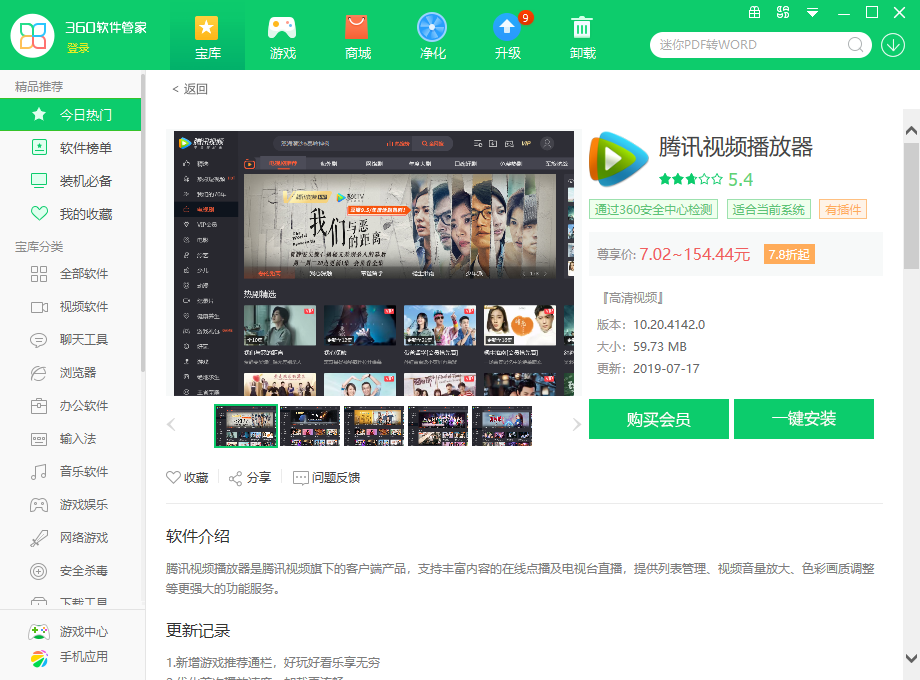920x680 pixels.
Task: Click the star rating of the app
Action: click(691, 179)
